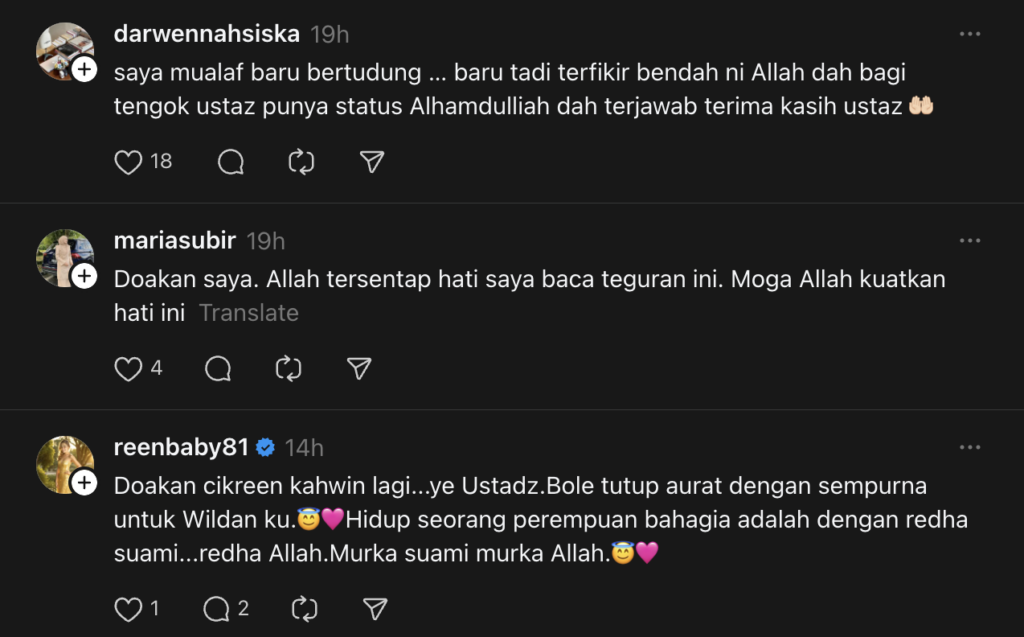Reply to mariasubir's comment
Viewport: 1024px width, 637px height.
(218, 369)
